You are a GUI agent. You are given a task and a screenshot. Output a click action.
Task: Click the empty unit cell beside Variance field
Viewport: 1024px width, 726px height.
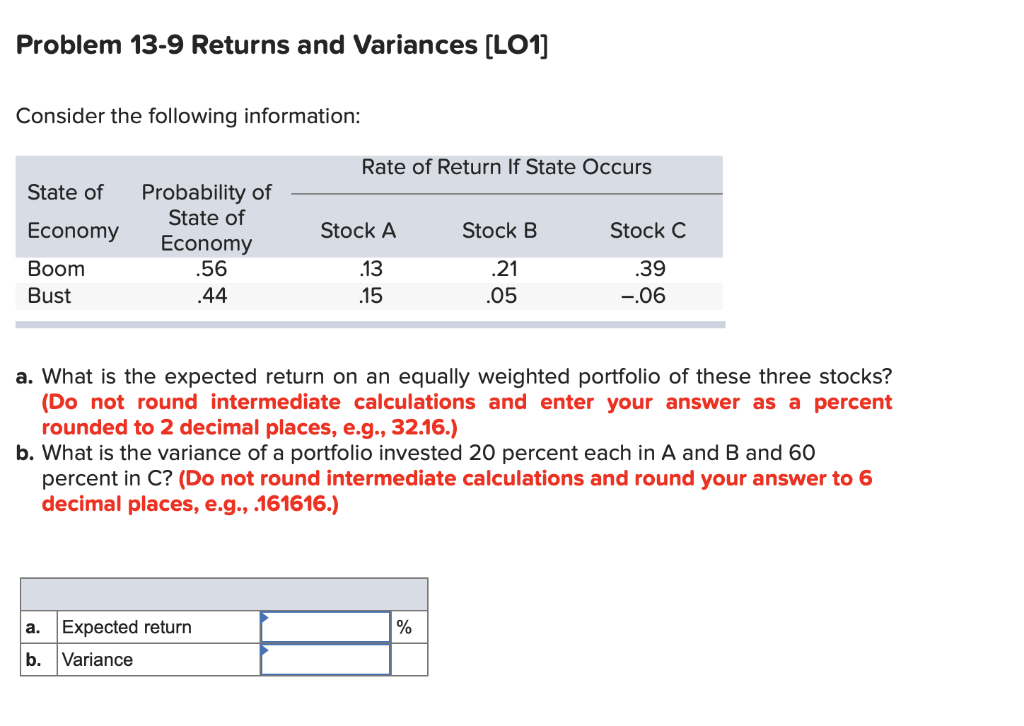pos(408,659)
